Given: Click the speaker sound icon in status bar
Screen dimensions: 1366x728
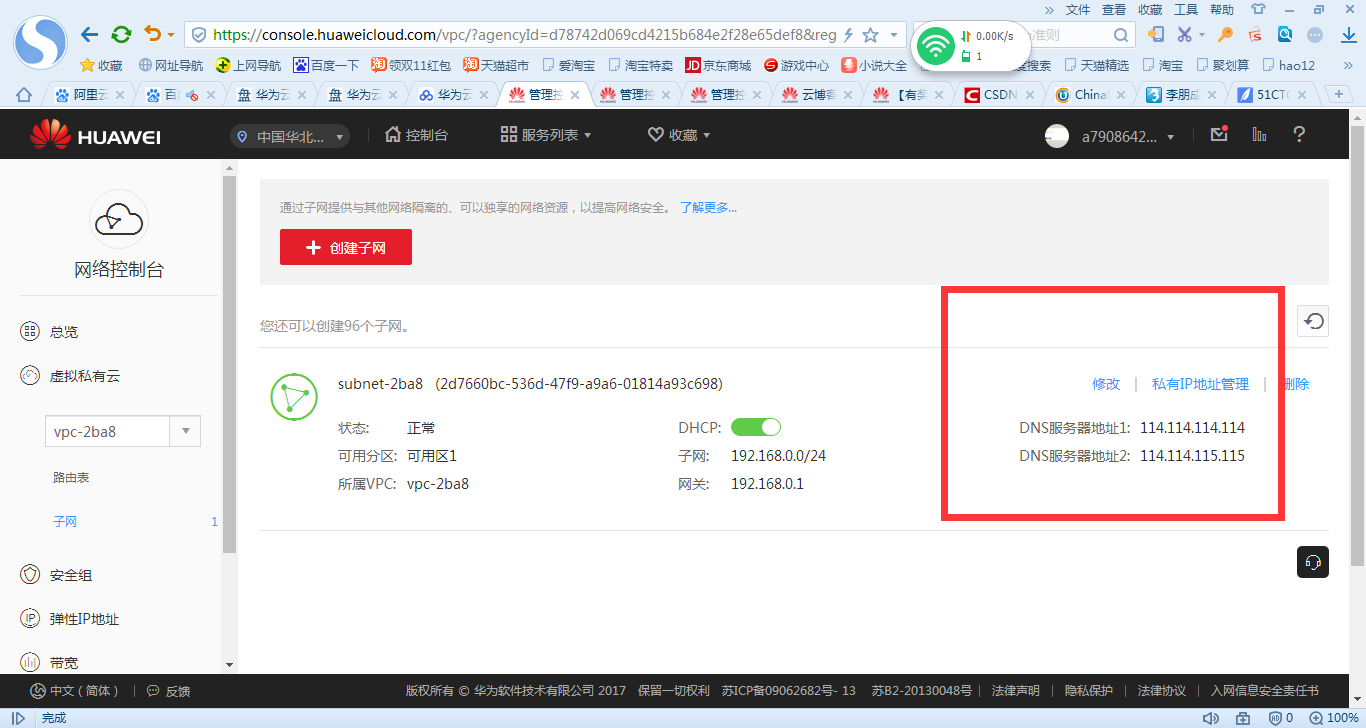Looking at the screenshot, I should click(1211, 718).
